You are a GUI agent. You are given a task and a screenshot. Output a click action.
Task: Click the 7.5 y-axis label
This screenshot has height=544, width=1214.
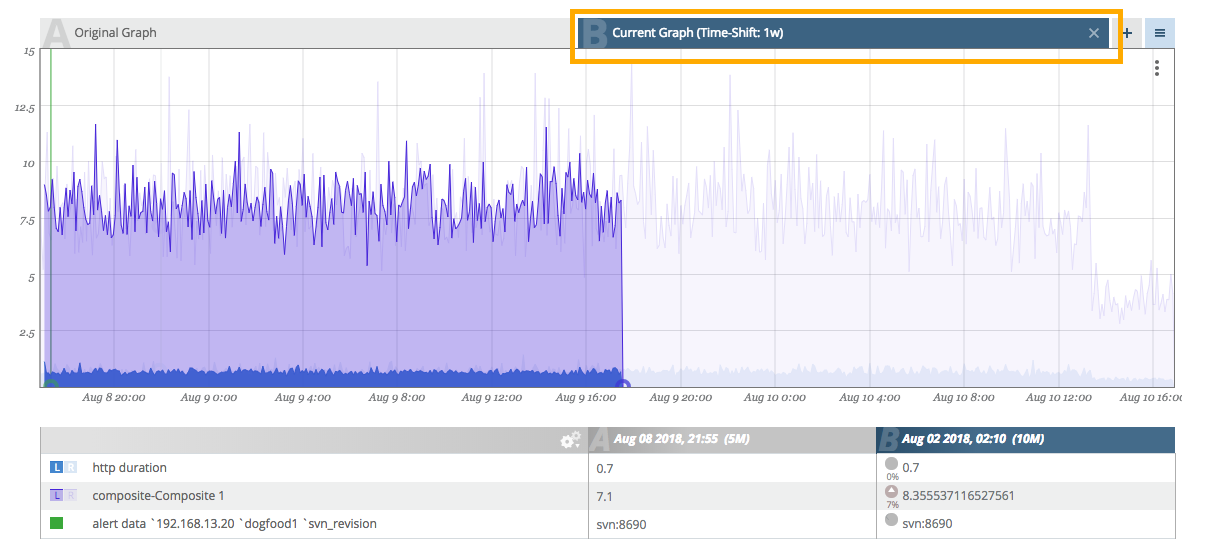(27, 220)
